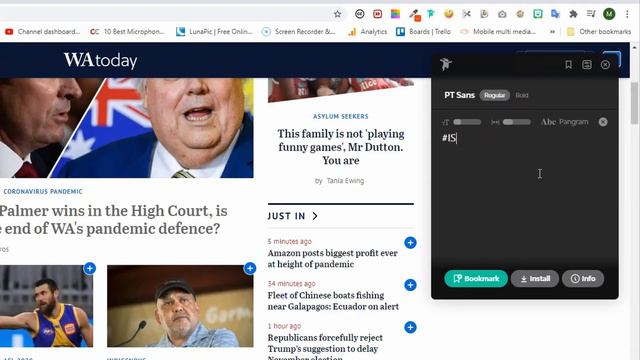The image size is (640, 360).
Task: Show more bookmarks with the chevron
Action: 552,31
